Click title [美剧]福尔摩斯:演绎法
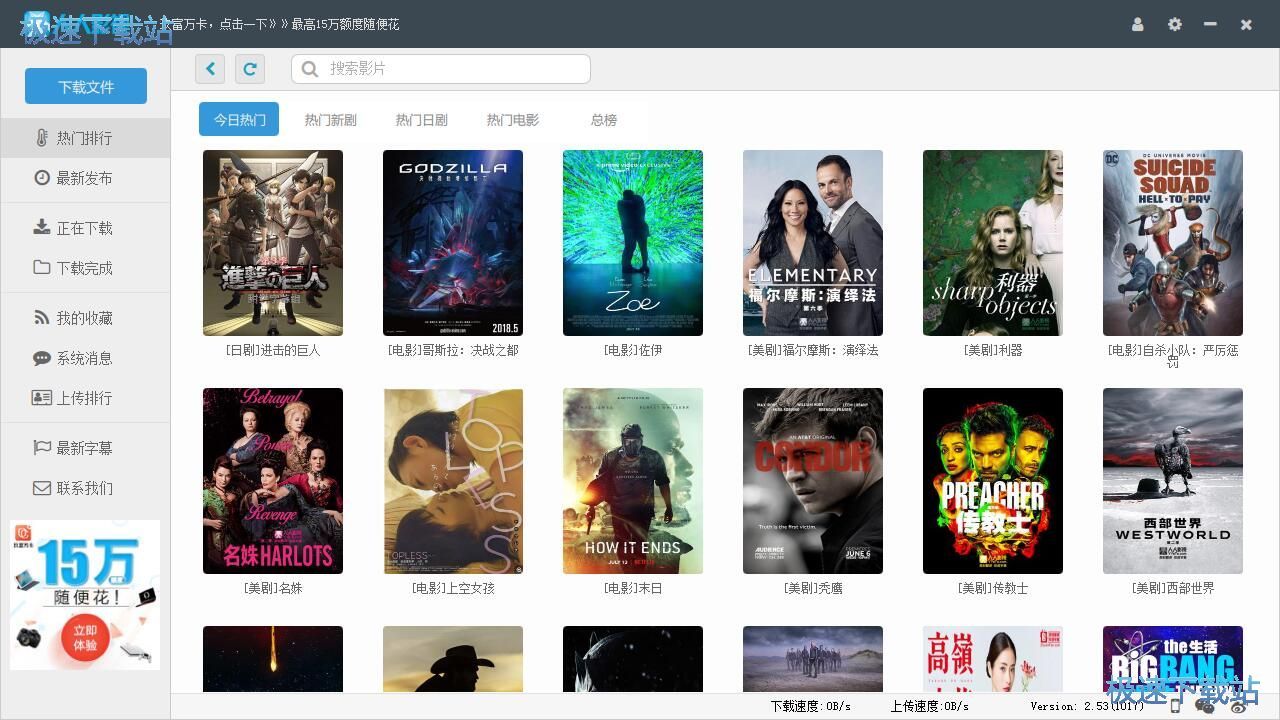Screen dimensions: 1280x720 pos(813,350)
